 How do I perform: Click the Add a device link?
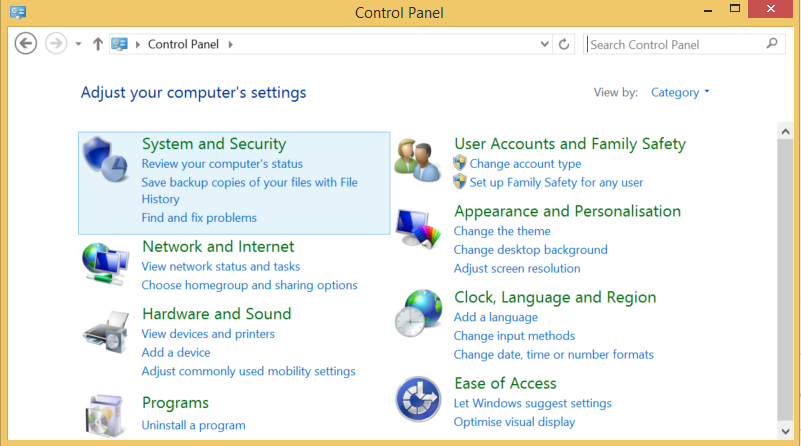[176, 353]
